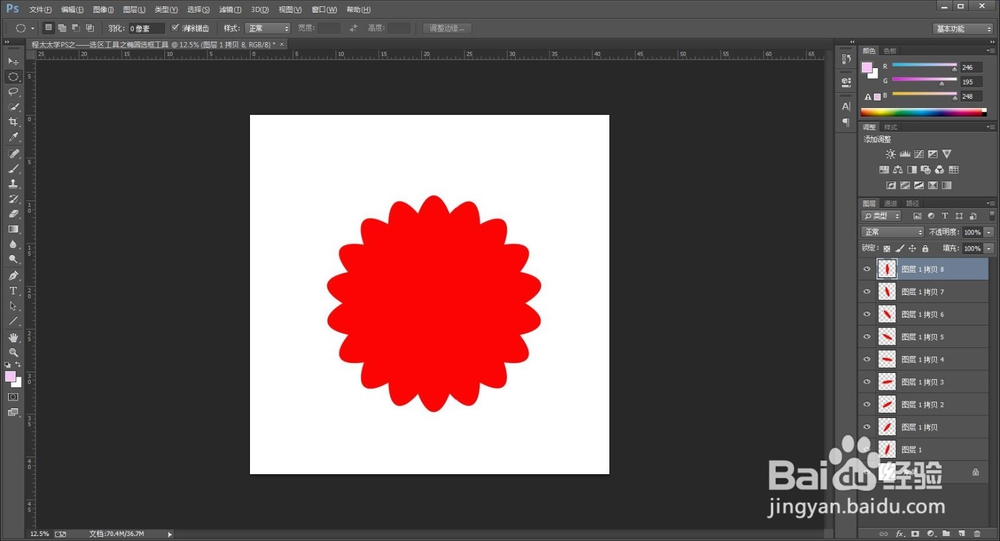The image size is (1000, 541).
Task: Select the Move tool
Action: [13, 61]
